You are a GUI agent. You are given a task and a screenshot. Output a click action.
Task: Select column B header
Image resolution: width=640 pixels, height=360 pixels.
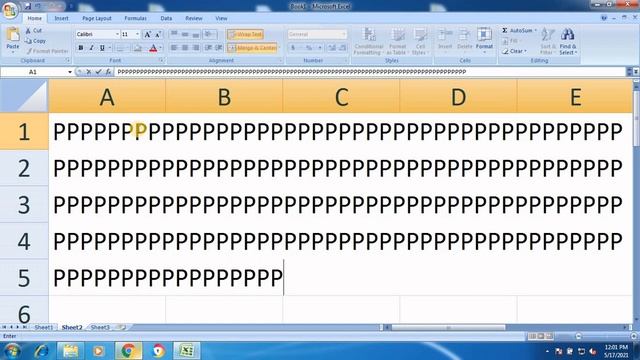coord(224,96)
